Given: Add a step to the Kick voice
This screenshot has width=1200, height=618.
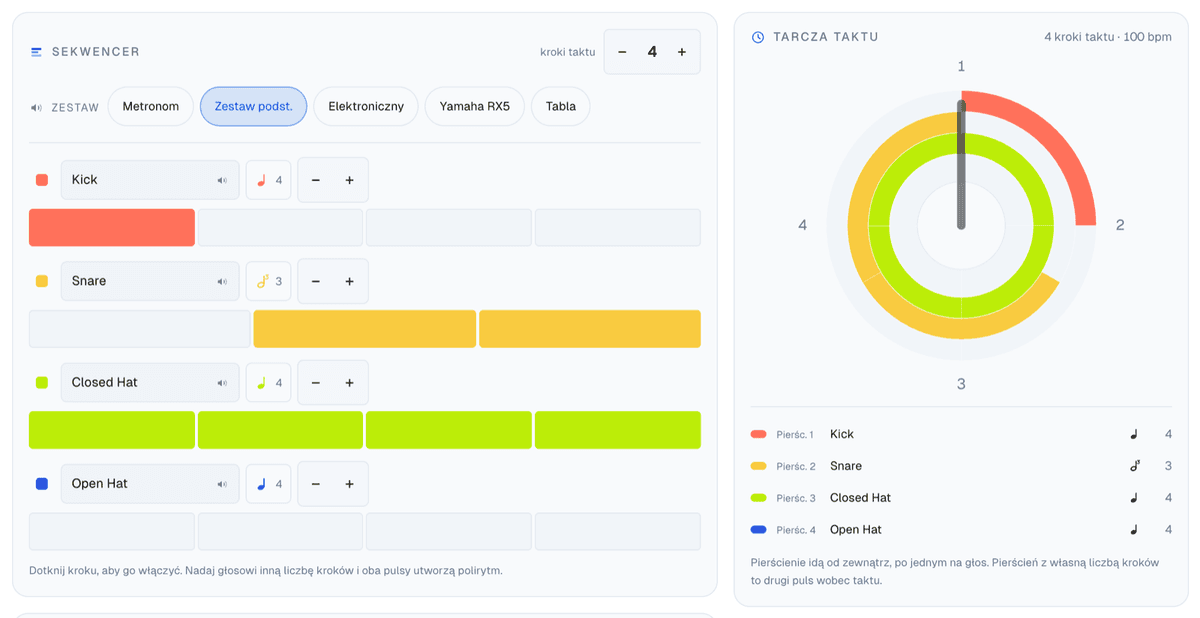Looking at the screenshot, I should click(350, 180).
